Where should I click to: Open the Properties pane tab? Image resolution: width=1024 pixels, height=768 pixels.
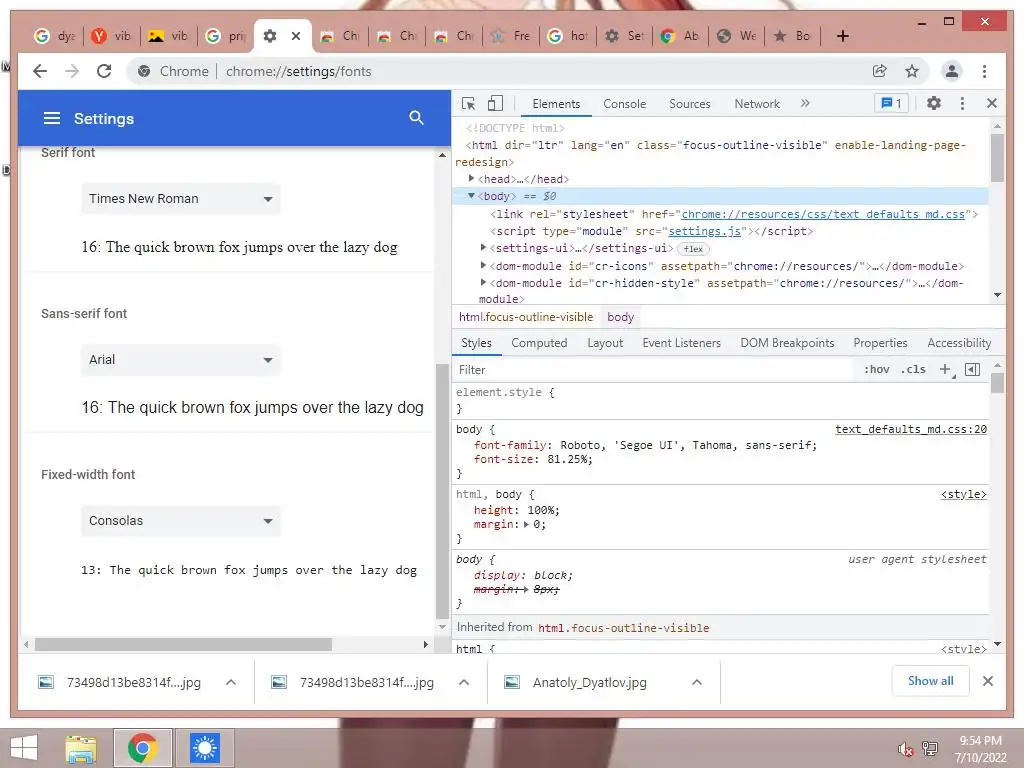[x=880, y=343]
